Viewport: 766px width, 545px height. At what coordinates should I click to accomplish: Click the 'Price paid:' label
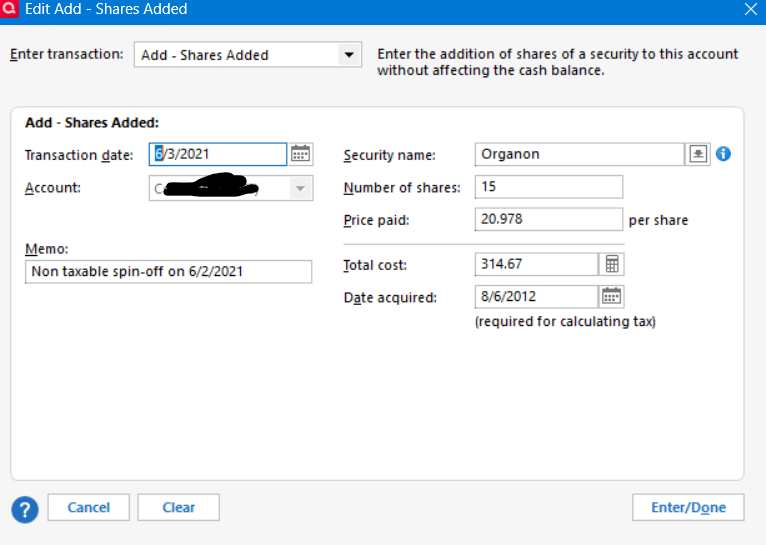point(376,220)
